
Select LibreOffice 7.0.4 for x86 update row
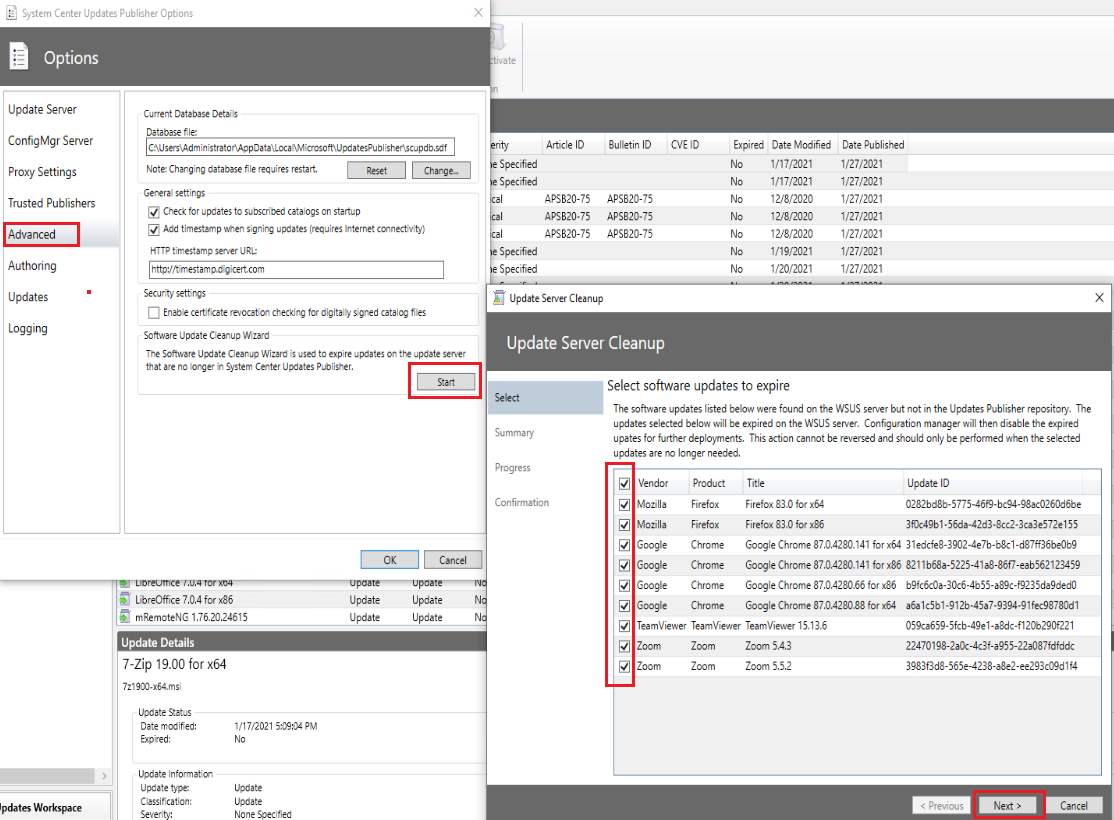(x=302, y=600)
